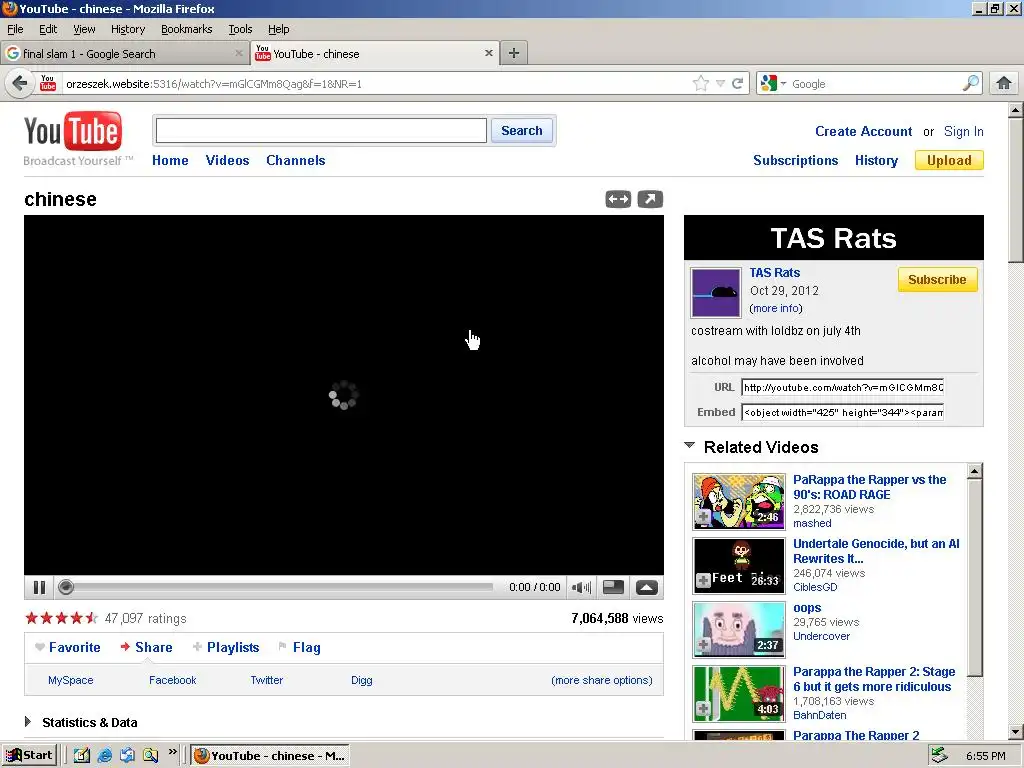
Task: Click the search magnifier in Google box
Action: click(x=970, y=84)
